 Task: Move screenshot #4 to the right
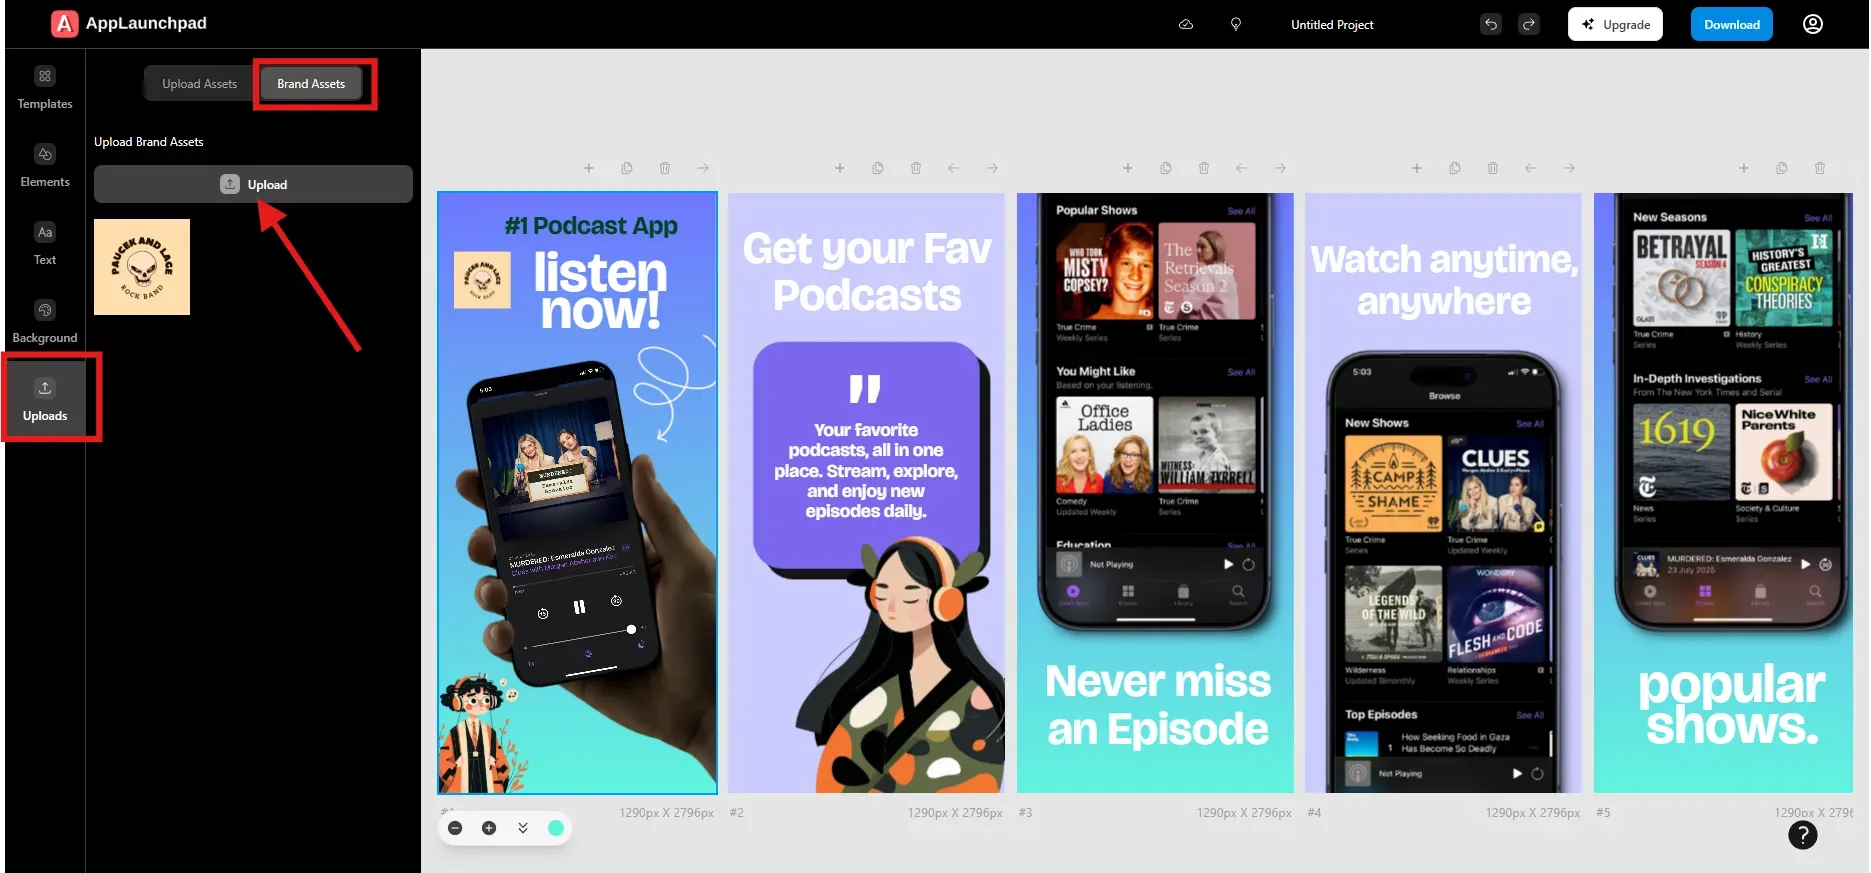click(1569, 168)
